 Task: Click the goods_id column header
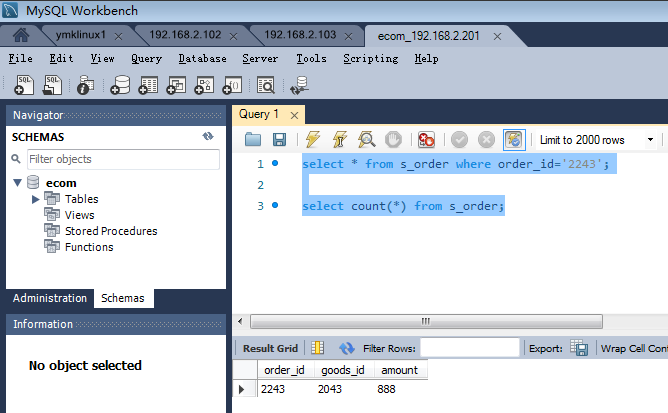coord(343,370)
